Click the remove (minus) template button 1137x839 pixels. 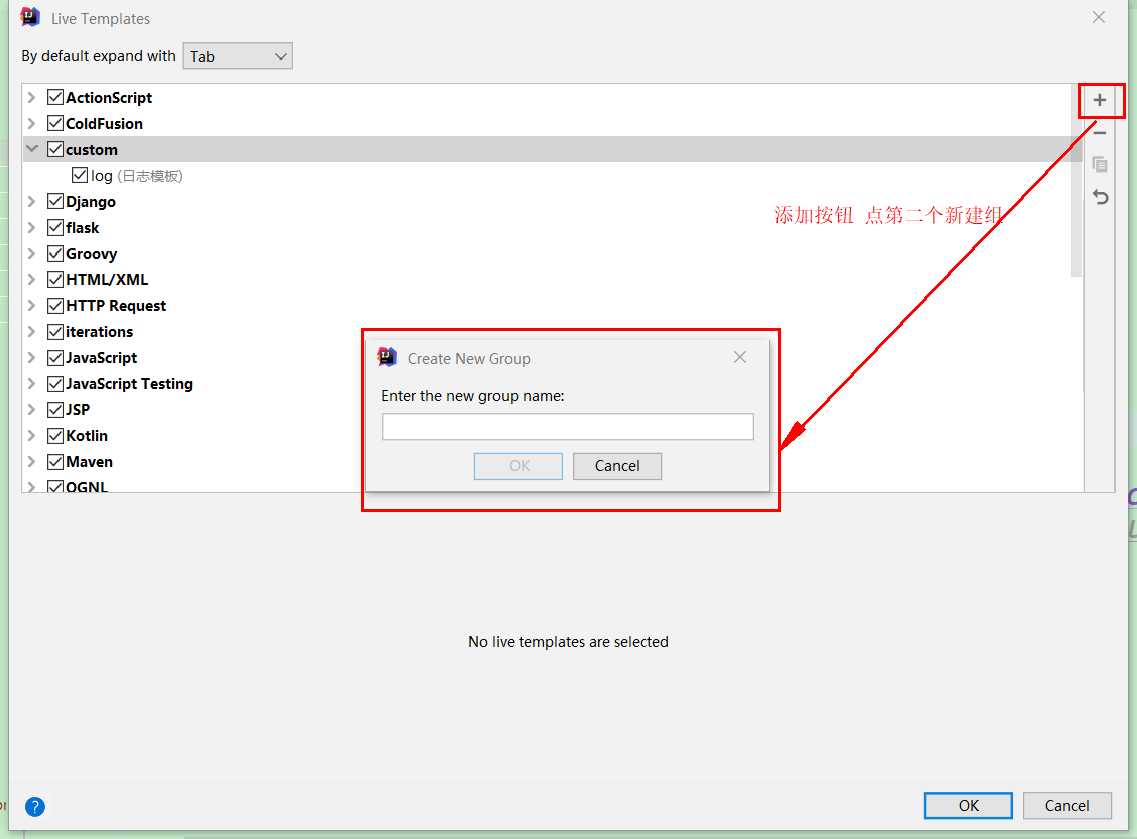(1099, 133)
